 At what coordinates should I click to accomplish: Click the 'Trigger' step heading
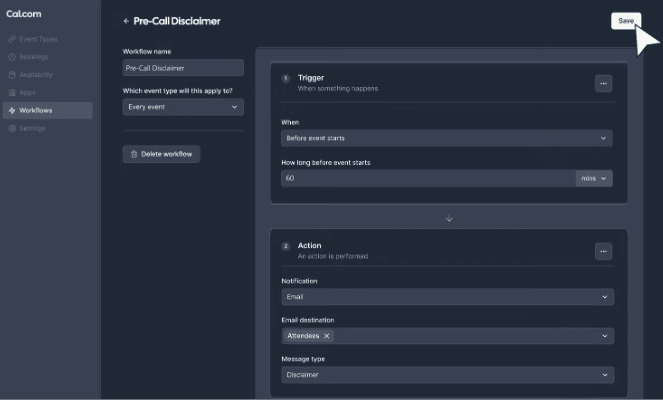[311, 78]
